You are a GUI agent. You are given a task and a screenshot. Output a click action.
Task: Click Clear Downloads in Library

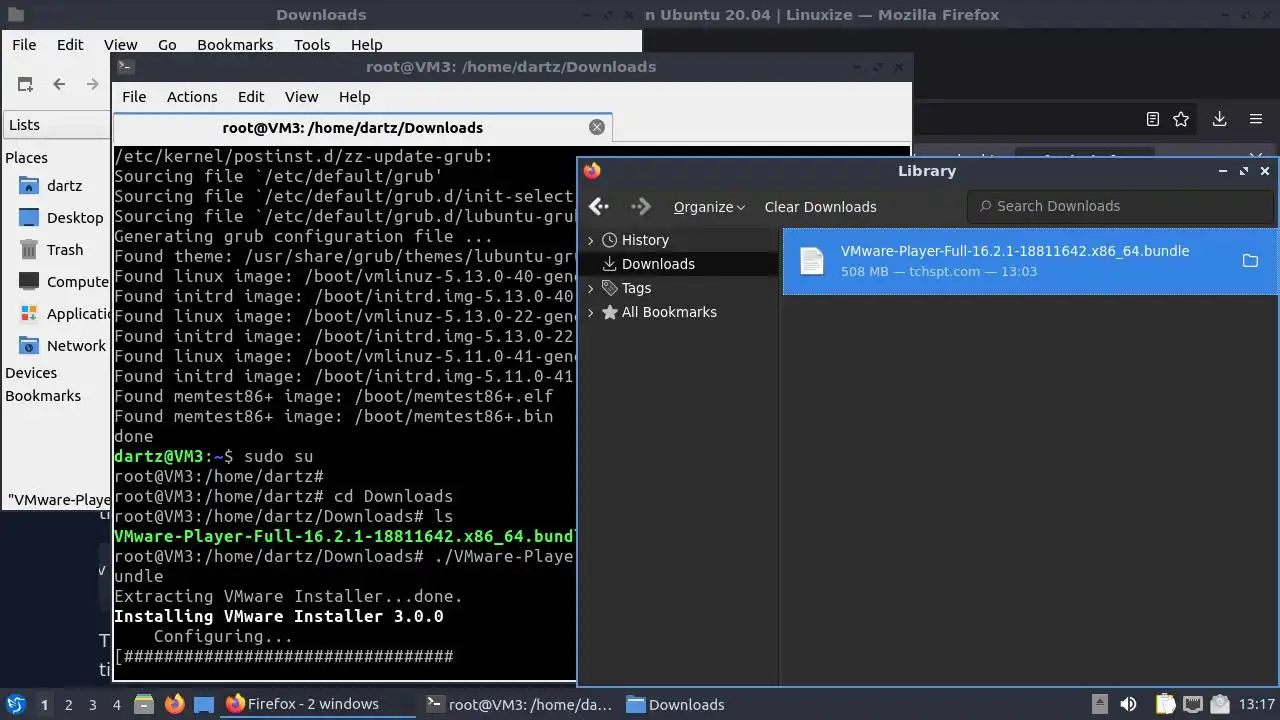(x=821, y=207)
